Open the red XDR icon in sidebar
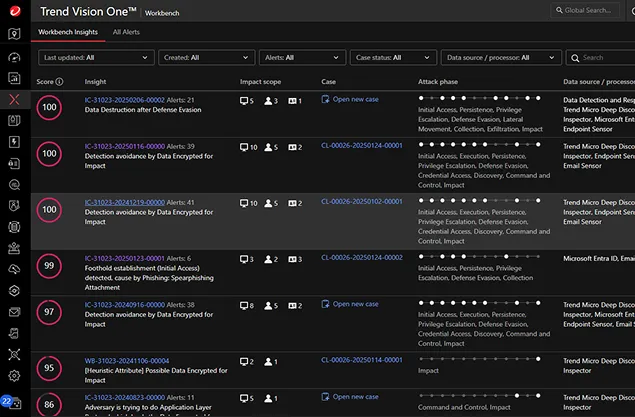635x417 pixels. 14,99
